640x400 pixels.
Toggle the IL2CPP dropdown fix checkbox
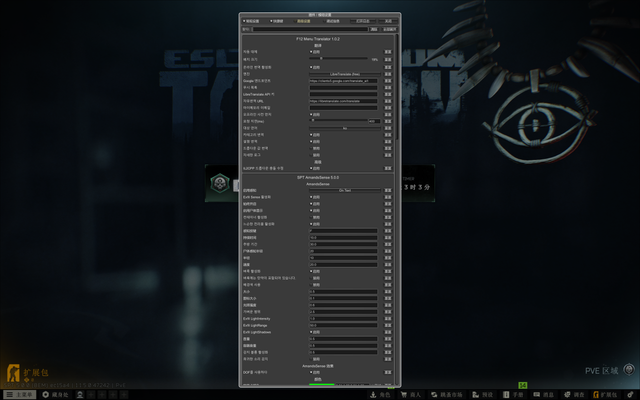311,168
